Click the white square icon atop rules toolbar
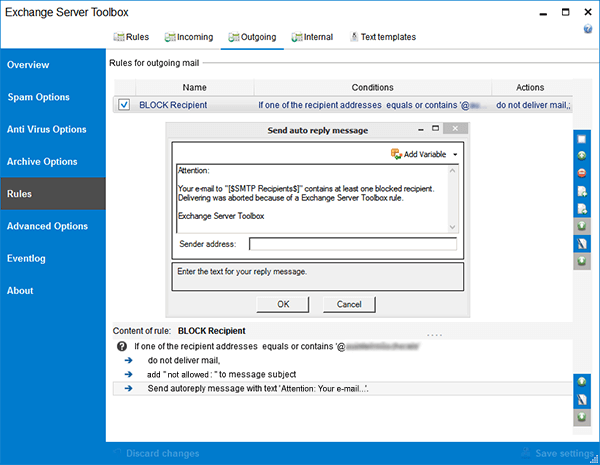The height and width of the screenshot is (465, 600). pos(582,139)
